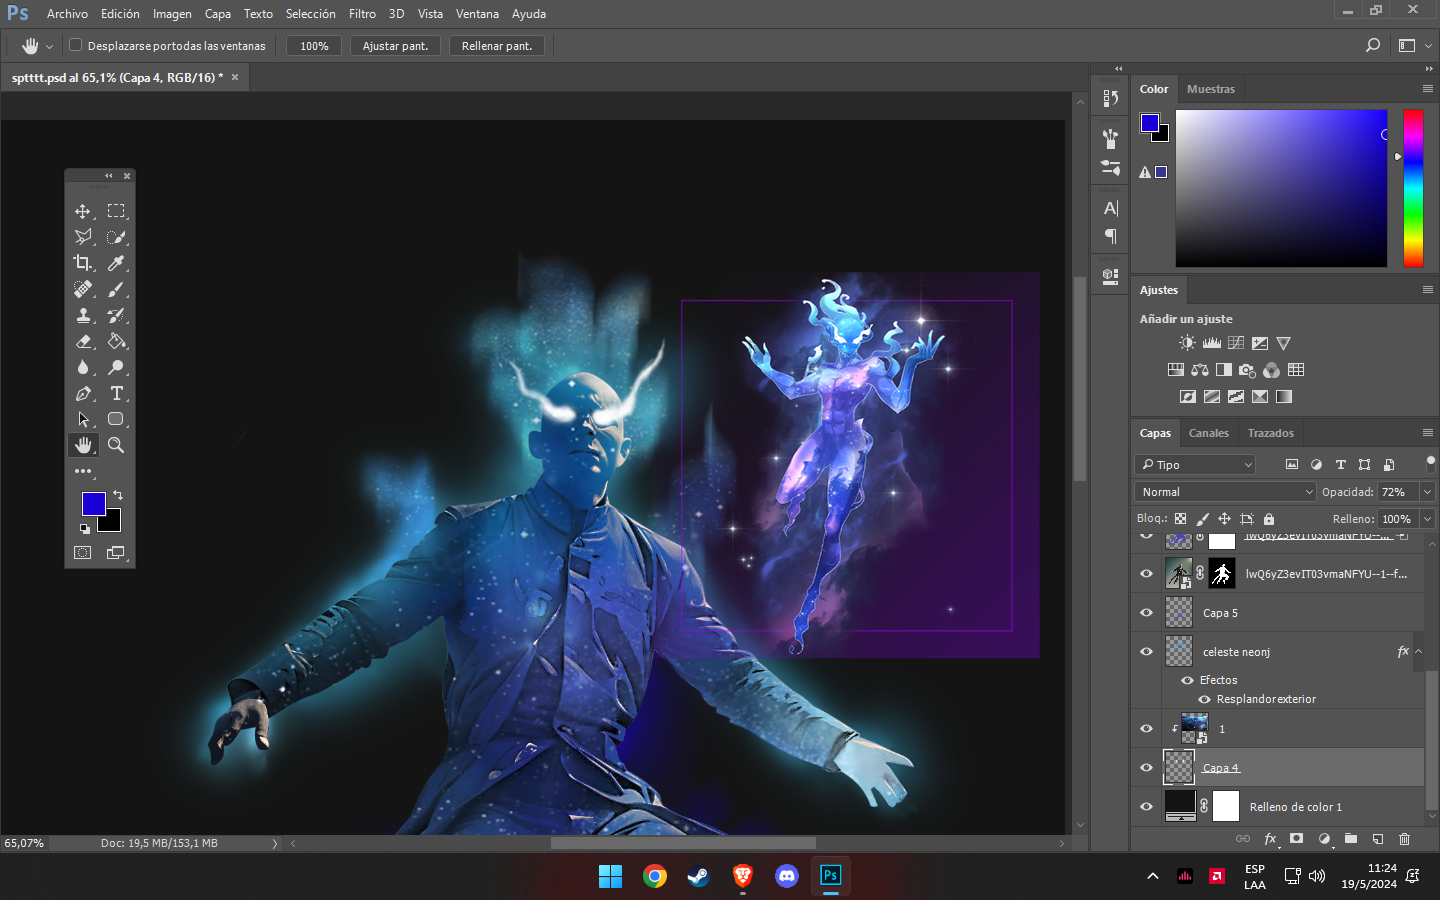Toggle Quick Mask mode
1440x900 pixels.
[83, 552]
